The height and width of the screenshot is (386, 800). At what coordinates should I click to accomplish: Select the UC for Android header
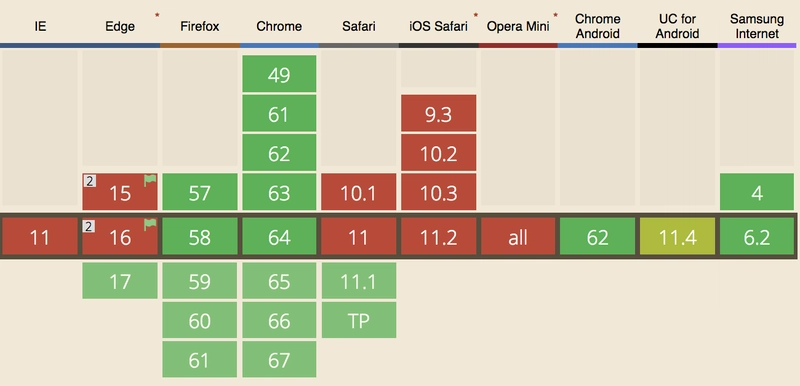677,26
